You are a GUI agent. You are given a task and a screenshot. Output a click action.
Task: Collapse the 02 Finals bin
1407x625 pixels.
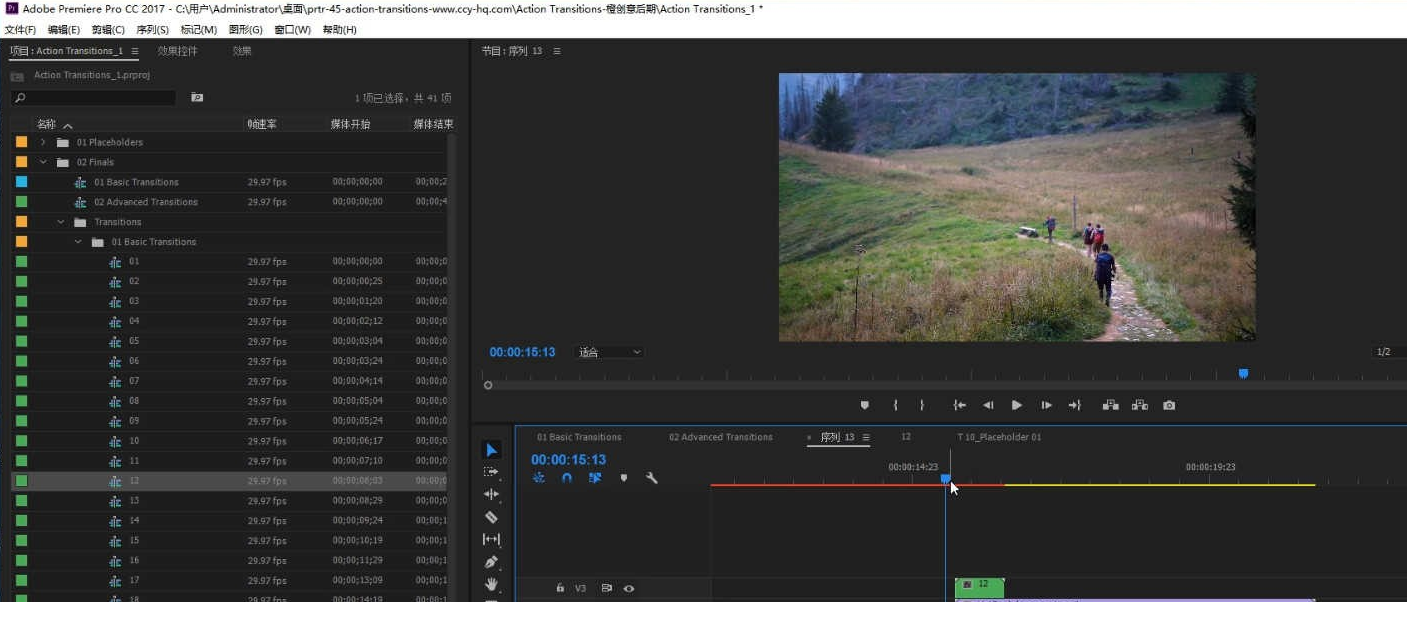[43, 162]
